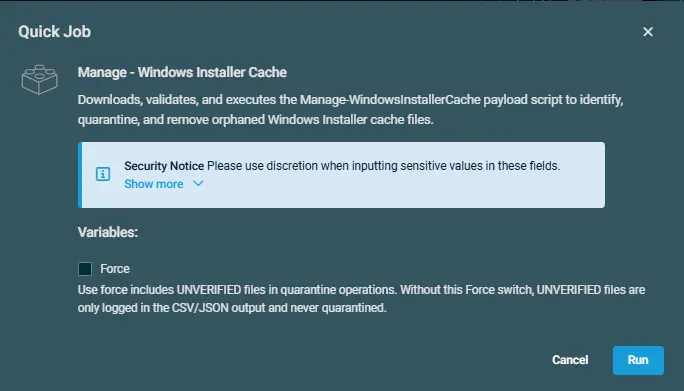Enable the Force checkbox
This screenshot has width=684, height=391.
[85, 269]
